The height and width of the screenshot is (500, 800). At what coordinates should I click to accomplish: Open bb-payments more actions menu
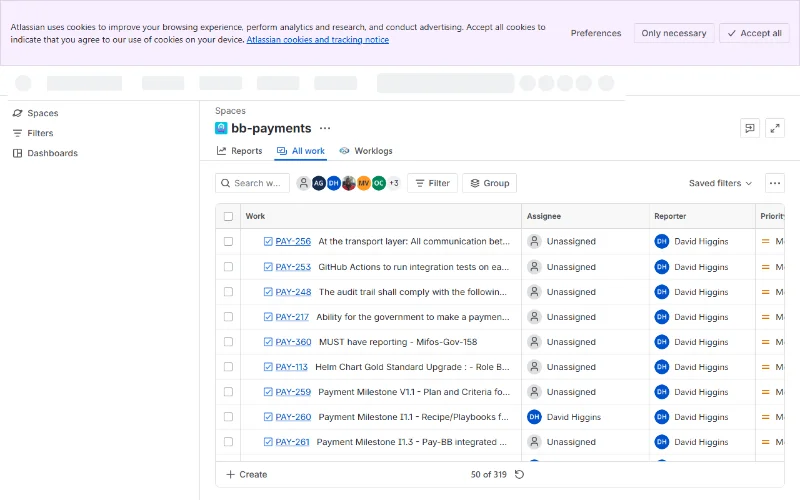tap(325, 128)
